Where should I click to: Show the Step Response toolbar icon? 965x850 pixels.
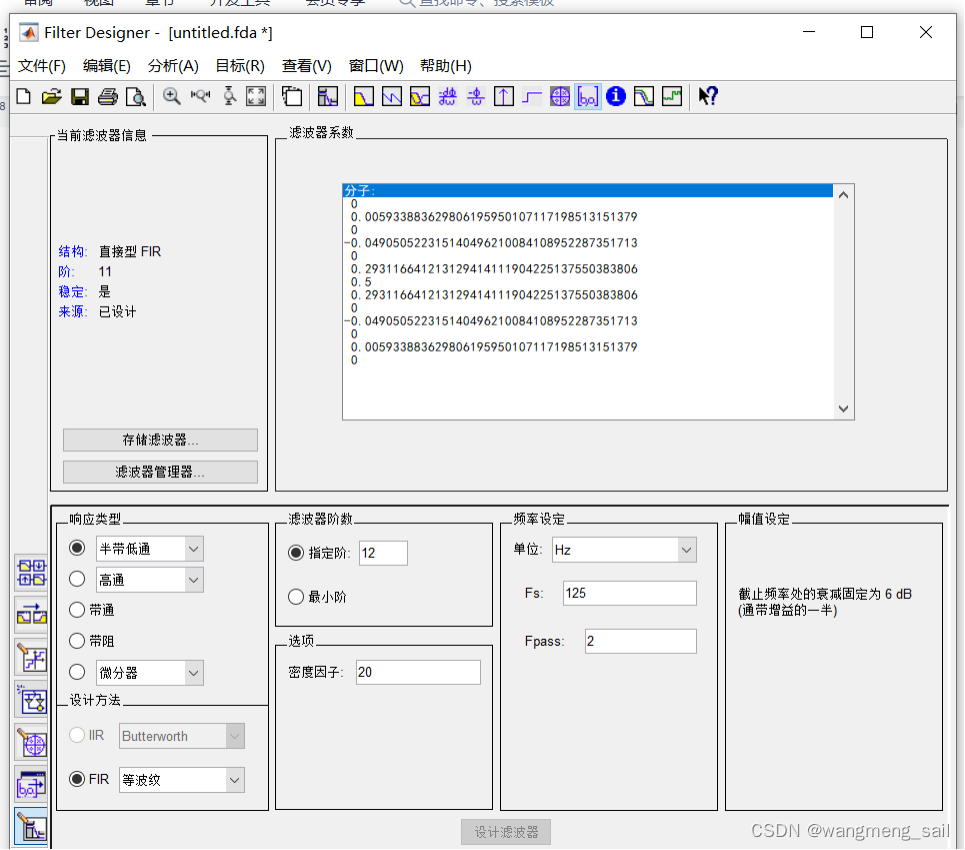(532, 96)
